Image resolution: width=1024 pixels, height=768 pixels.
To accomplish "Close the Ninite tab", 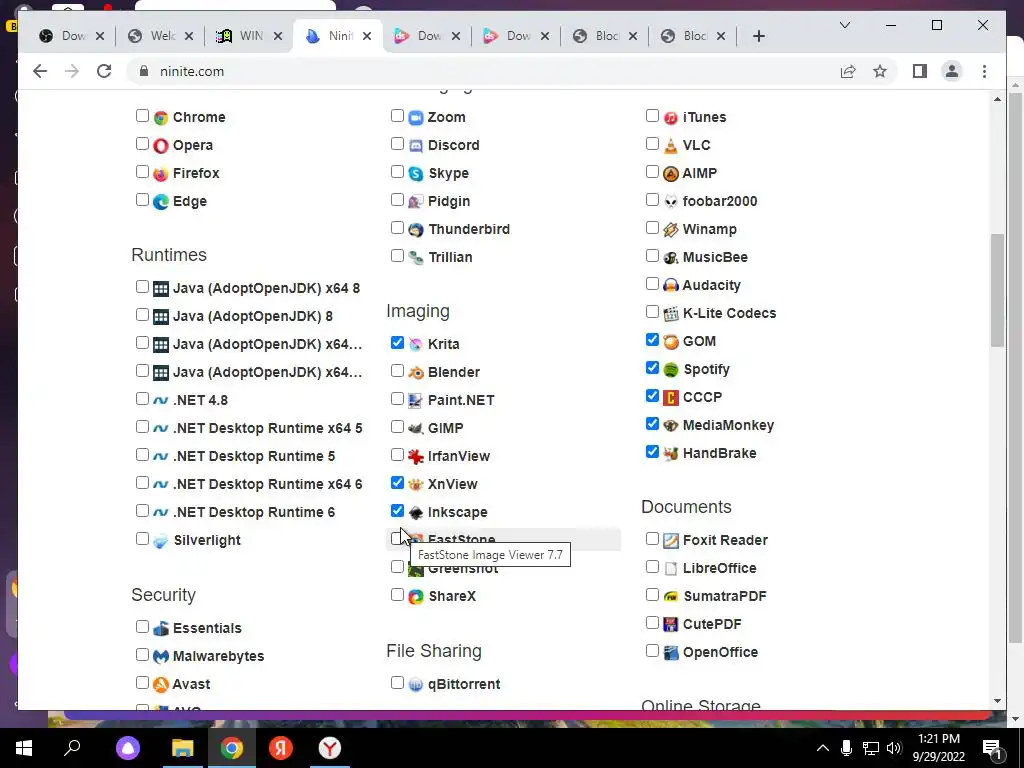I will tap(367, 36).
